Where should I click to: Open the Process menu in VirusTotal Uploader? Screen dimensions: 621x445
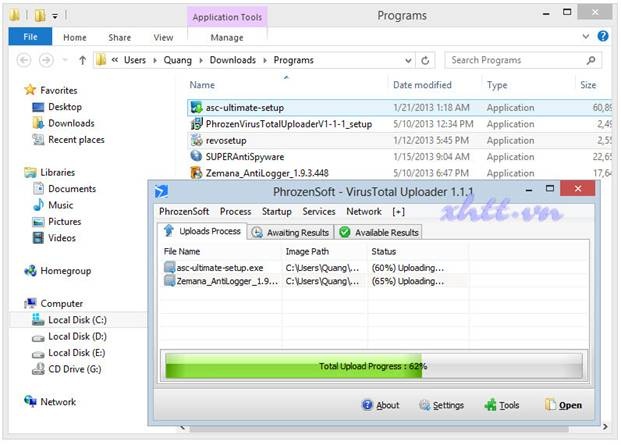(x=235, y=211)
